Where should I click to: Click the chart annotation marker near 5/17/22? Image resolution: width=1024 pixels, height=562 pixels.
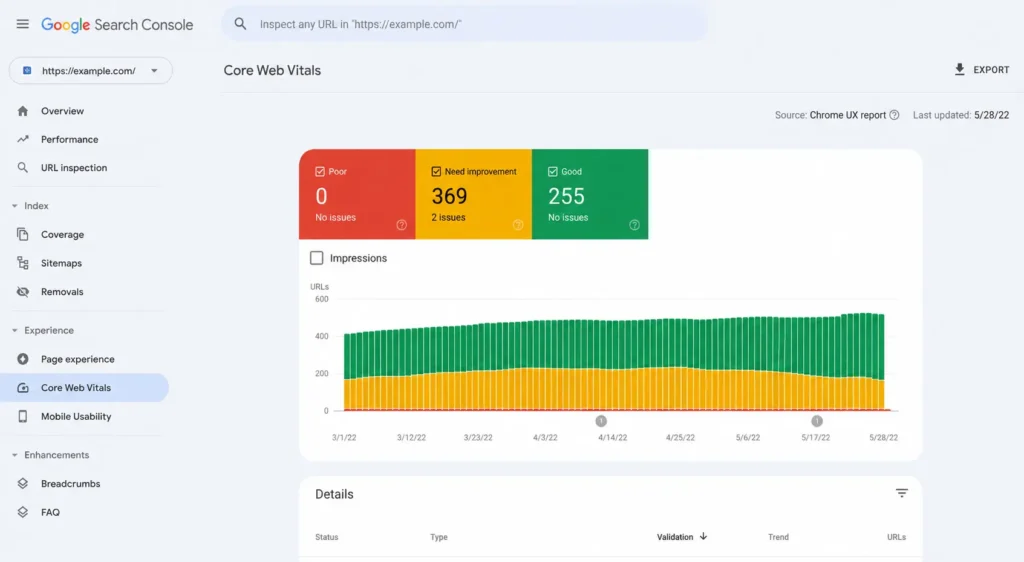(x=816, y=421)
